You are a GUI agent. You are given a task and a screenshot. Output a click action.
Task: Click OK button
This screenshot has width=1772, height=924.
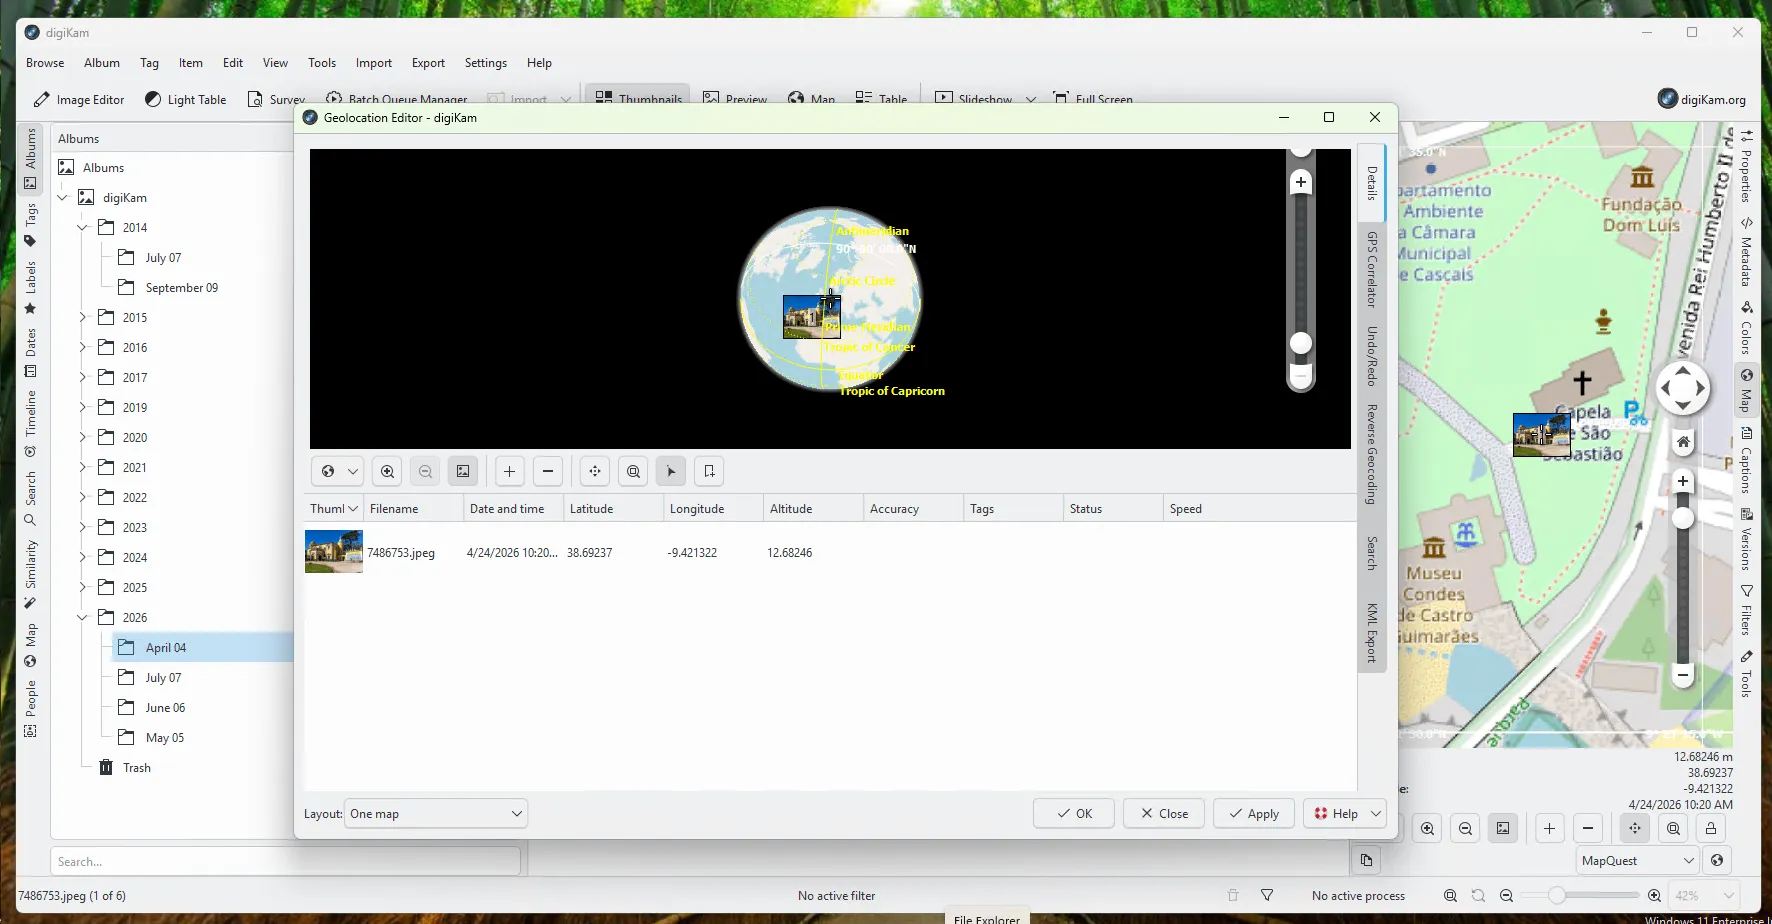click(x=1074, y=814)
